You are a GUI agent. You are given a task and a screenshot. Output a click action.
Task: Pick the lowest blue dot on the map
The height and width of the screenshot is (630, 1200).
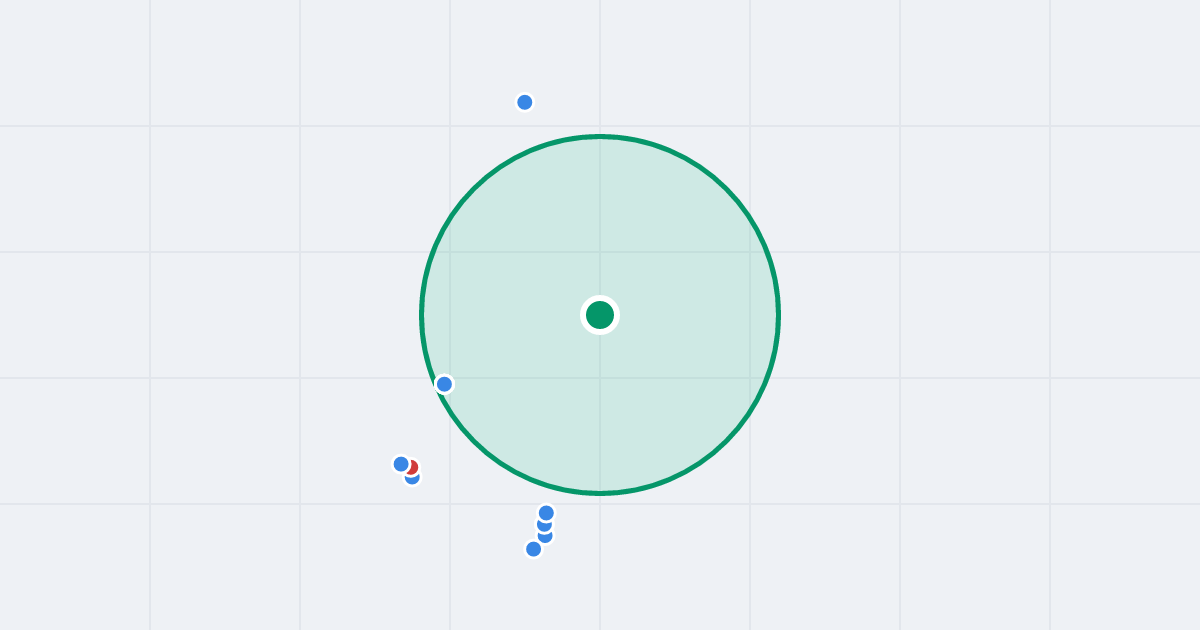click(x=534, y=549)
